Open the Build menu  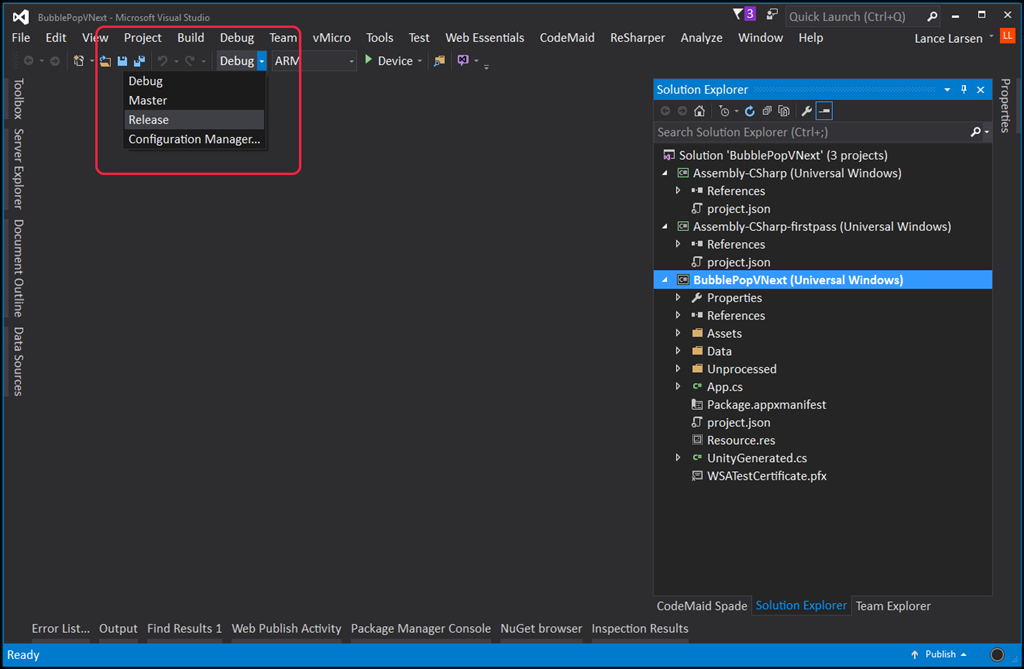[191, 38]
